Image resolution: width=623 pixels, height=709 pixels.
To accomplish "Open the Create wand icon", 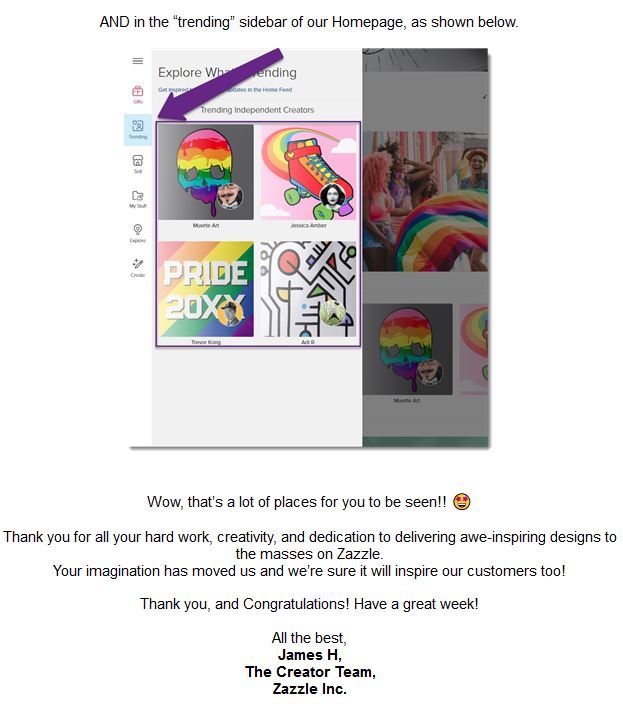I will click(x=138, y=267).
